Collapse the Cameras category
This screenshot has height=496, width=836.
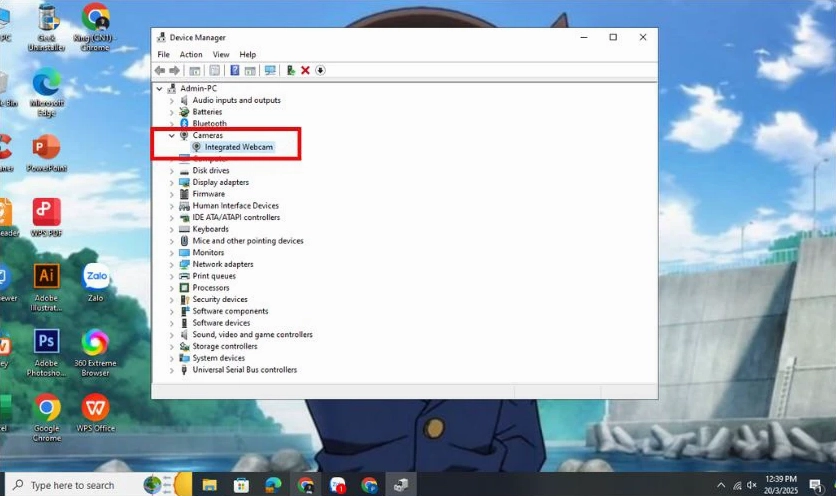pyautogui.click(x=172, y=135)
